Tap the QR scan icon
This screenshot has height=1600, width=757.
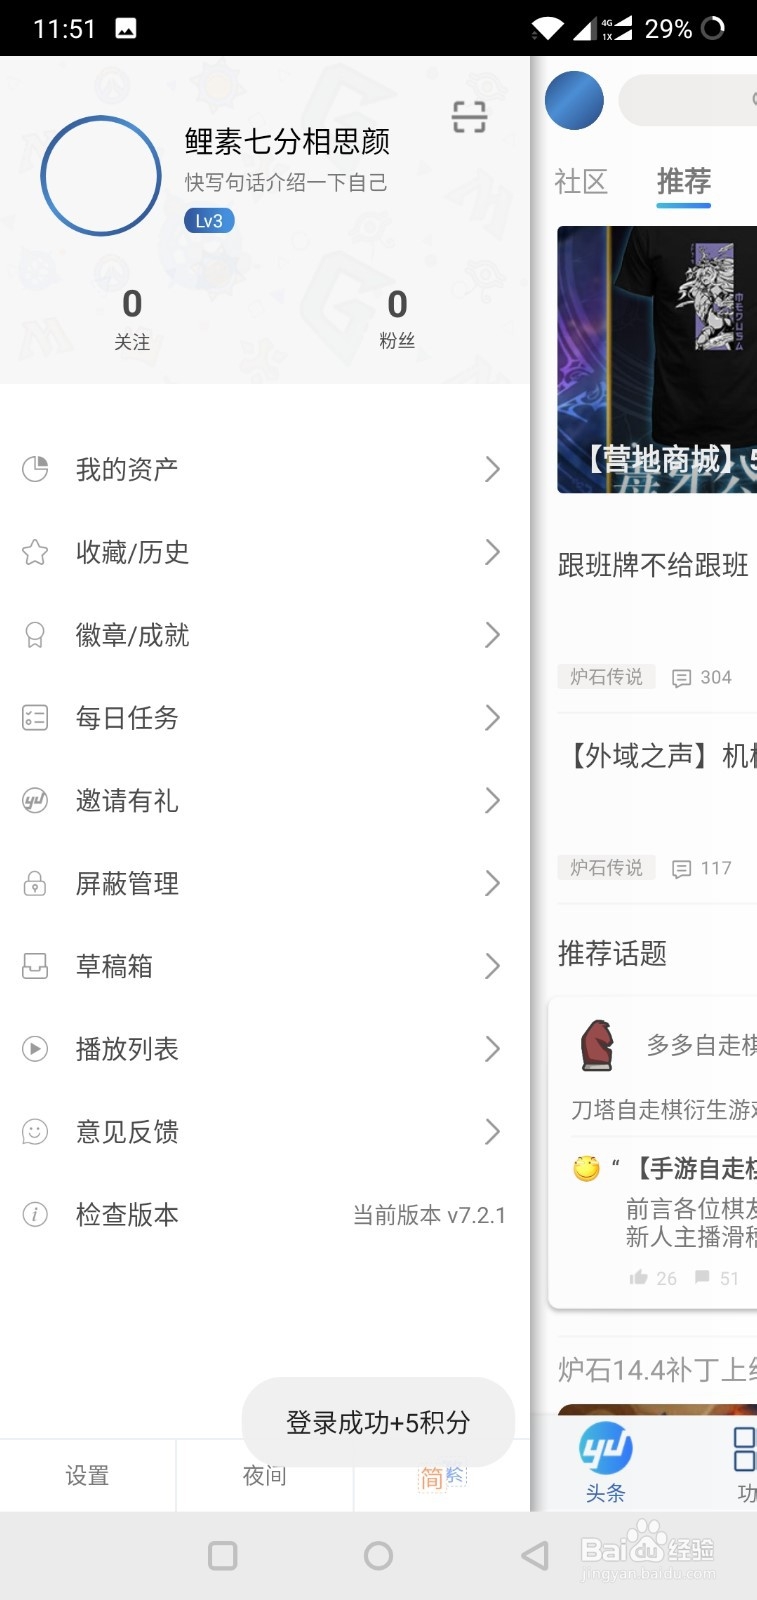[469, 117]
